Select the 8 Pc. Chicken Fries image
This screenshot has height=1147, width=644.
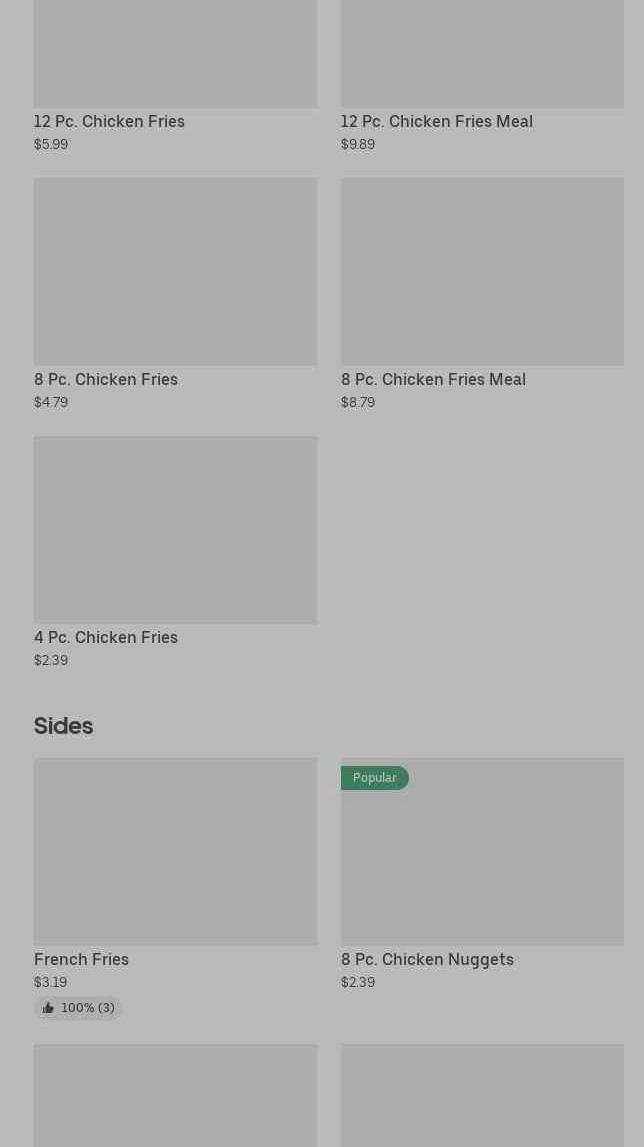175,271
